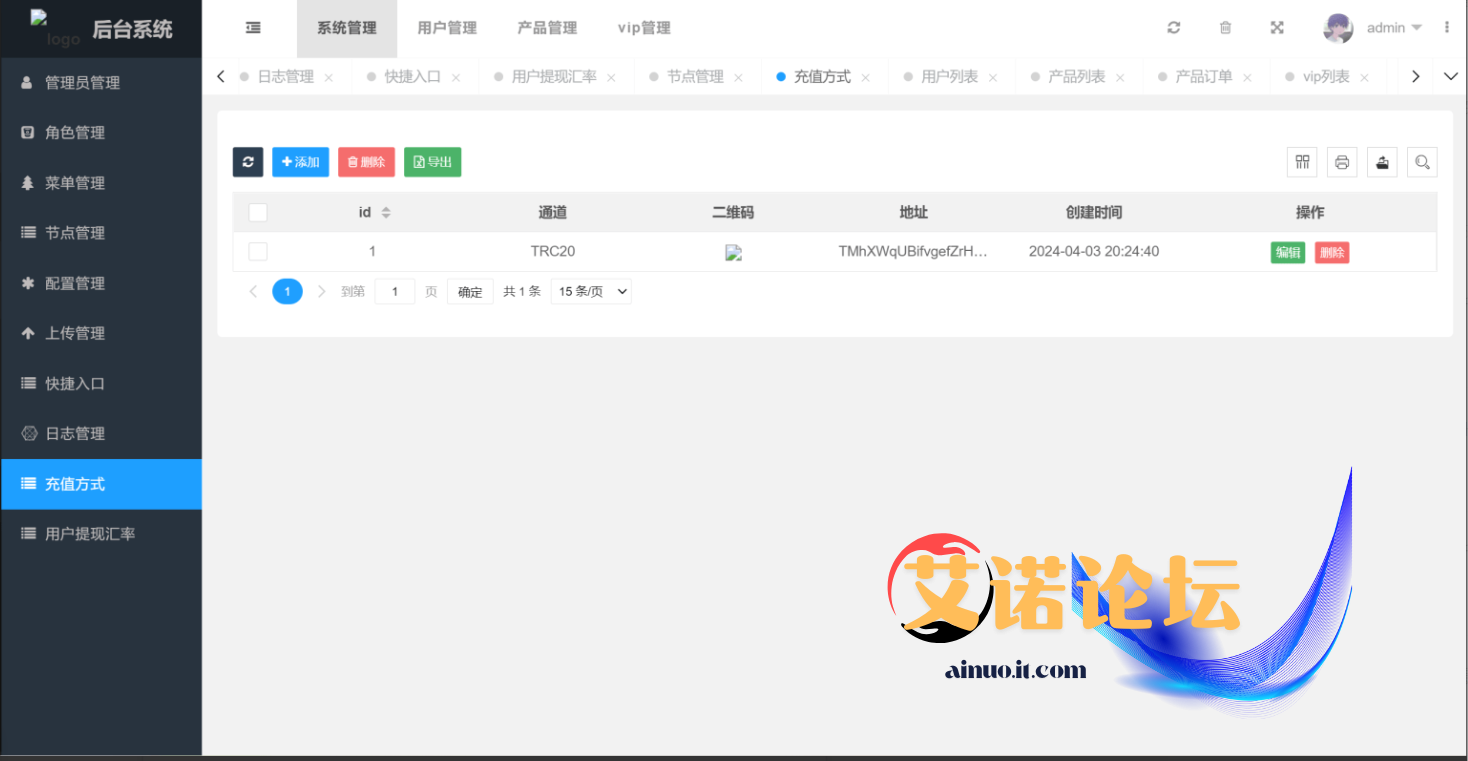
Task: Open 菜单管理 in the sidebar
Action: point(101,183)
